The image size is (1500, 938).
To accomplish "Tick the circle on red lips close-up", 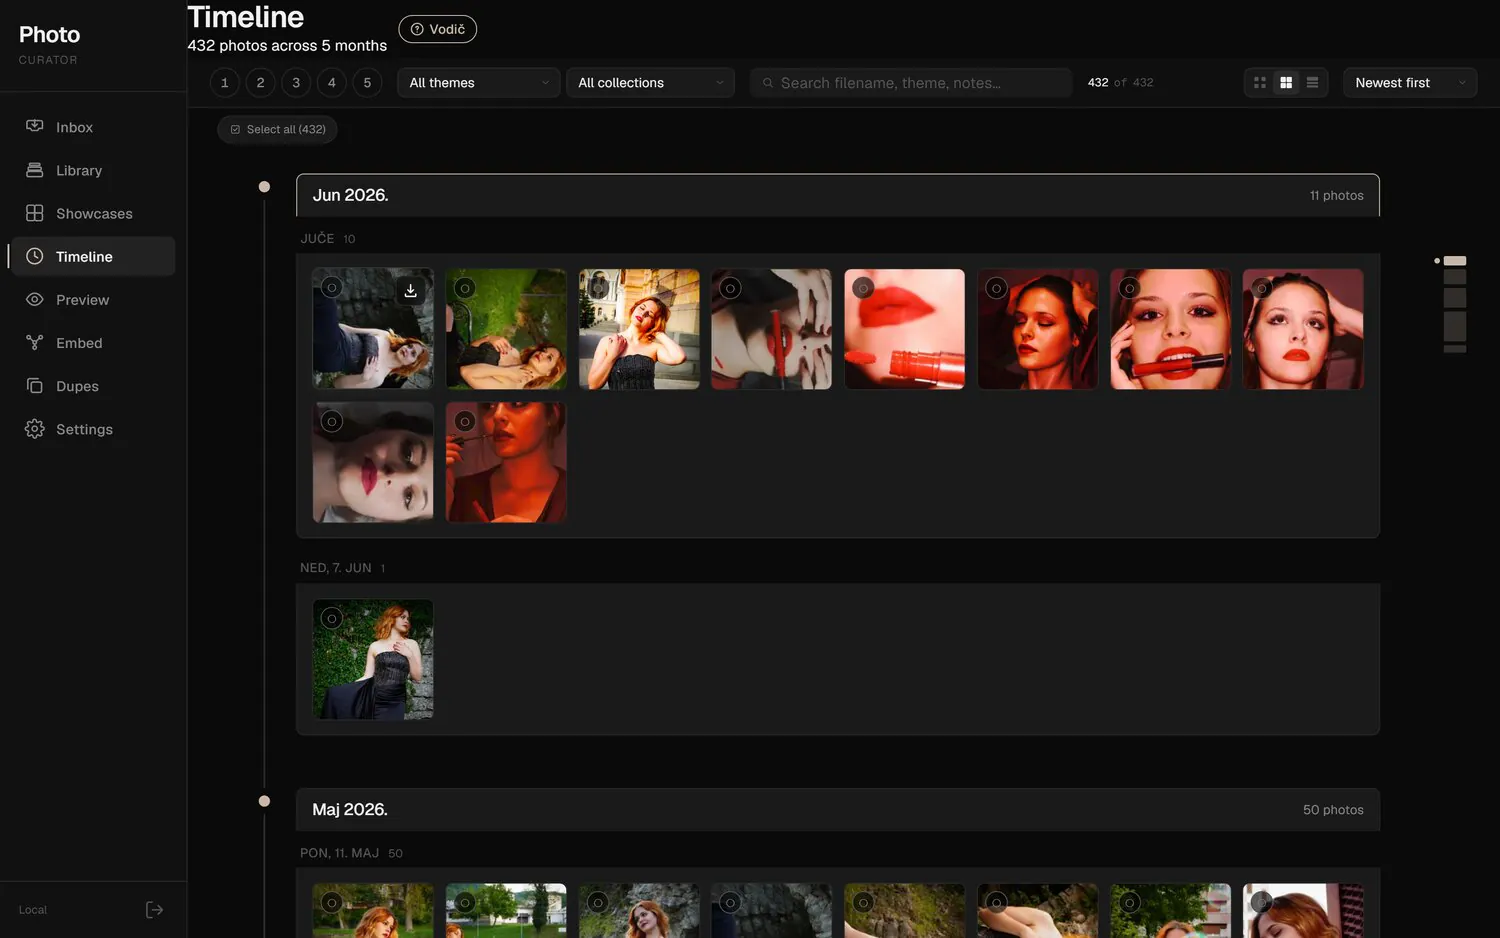I will [x=864, y=288].
